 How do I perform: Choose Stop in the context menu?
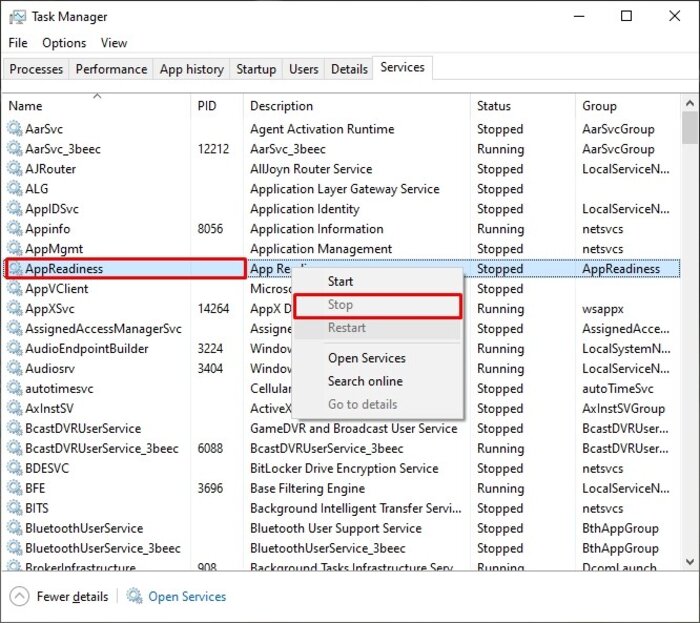pos(378,305)
